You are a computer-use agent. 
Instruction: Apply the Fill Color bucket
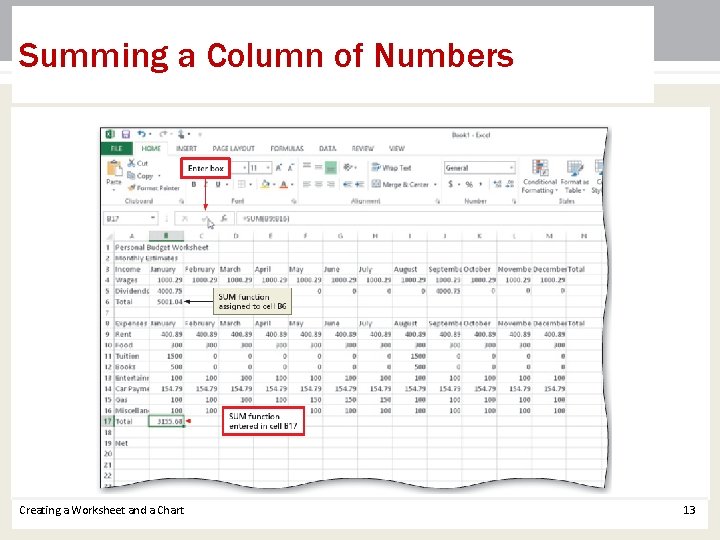click(265, 184)
